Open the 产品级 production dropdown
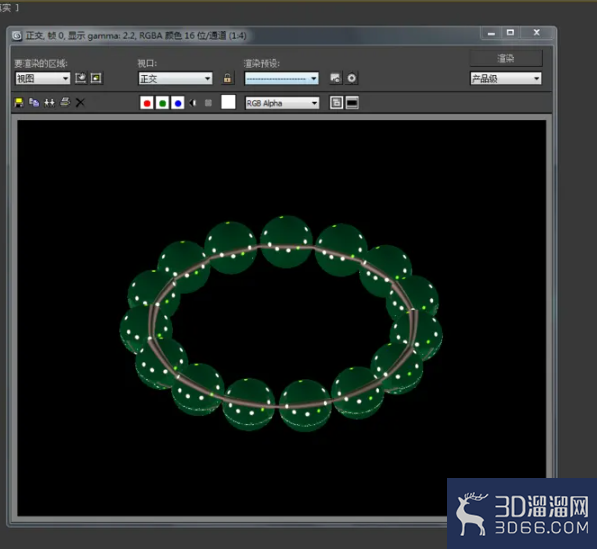The height and width of the screenshot is (549, 597). (x=506, y=78)
